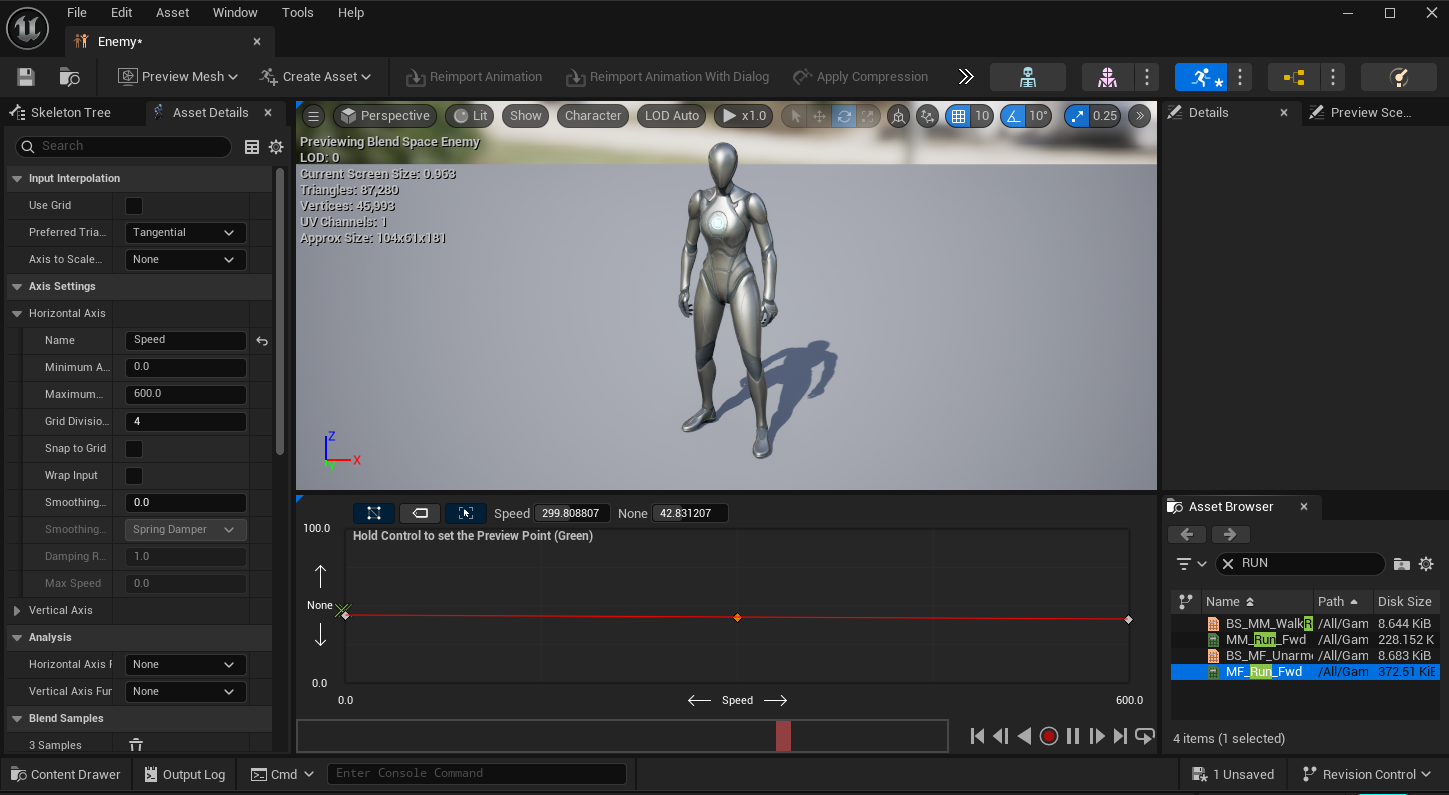1449x795 pixels.
Task: Open the Skeleton editor mode
Action: pyautogui.click(x=1027, y=77)
